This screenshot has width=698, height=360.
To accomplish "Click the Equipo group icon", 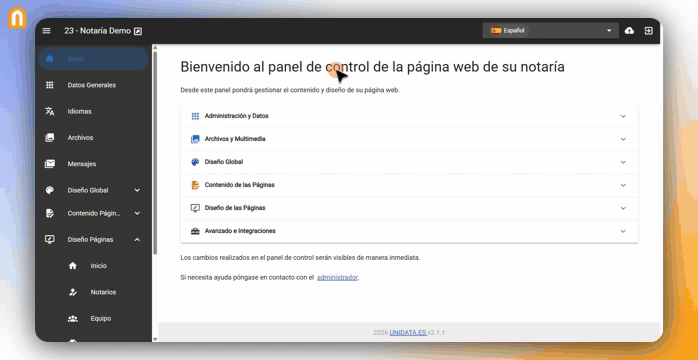I will [73, 319].
